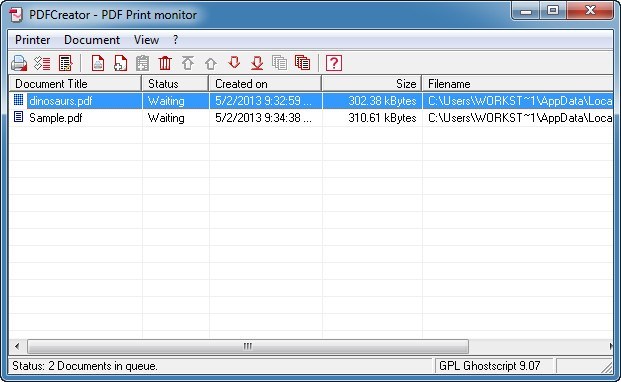
Task: Open the Printer menu
Action: pos(32,40)
